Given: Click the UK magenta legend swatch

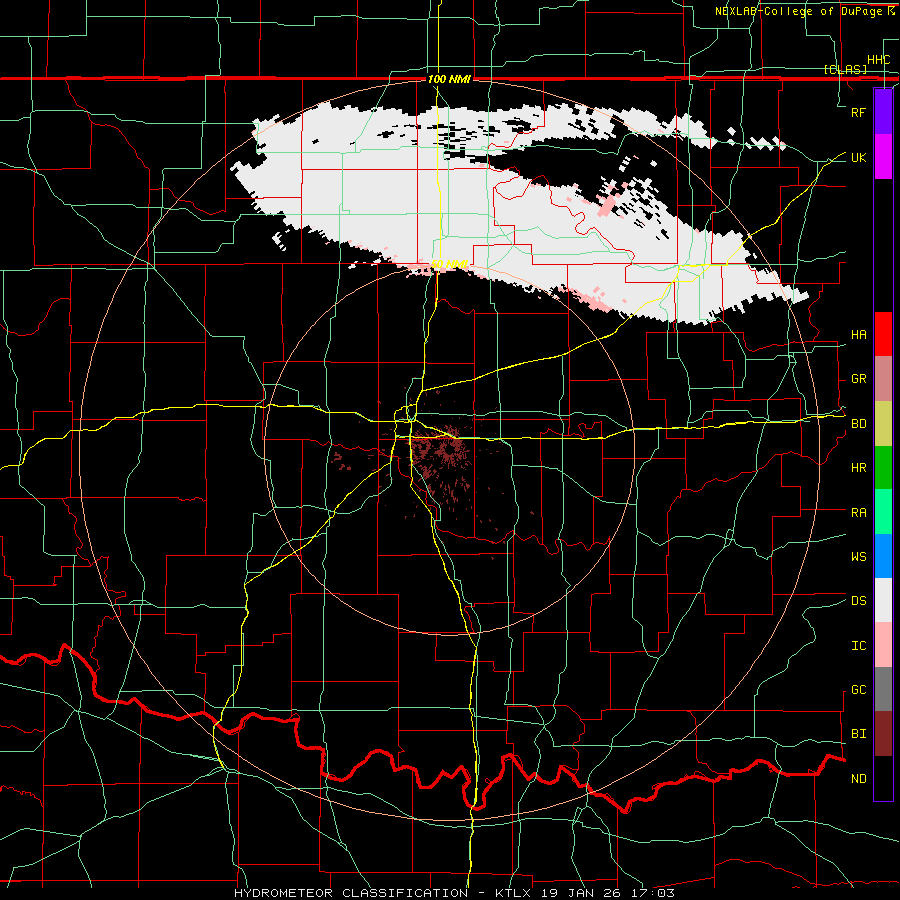Looking at the screenshot, I should (x=883, y=157).
